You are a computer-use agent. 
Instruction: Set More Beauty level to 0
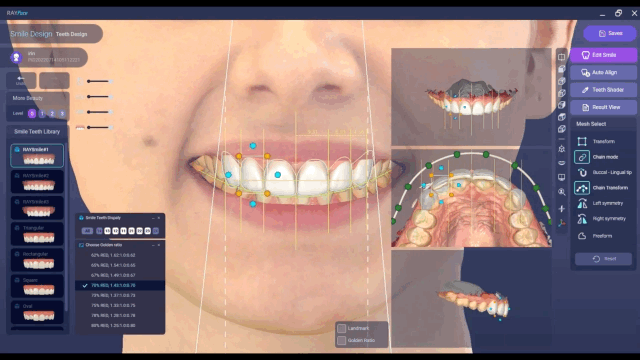click(x=32, y=113)
